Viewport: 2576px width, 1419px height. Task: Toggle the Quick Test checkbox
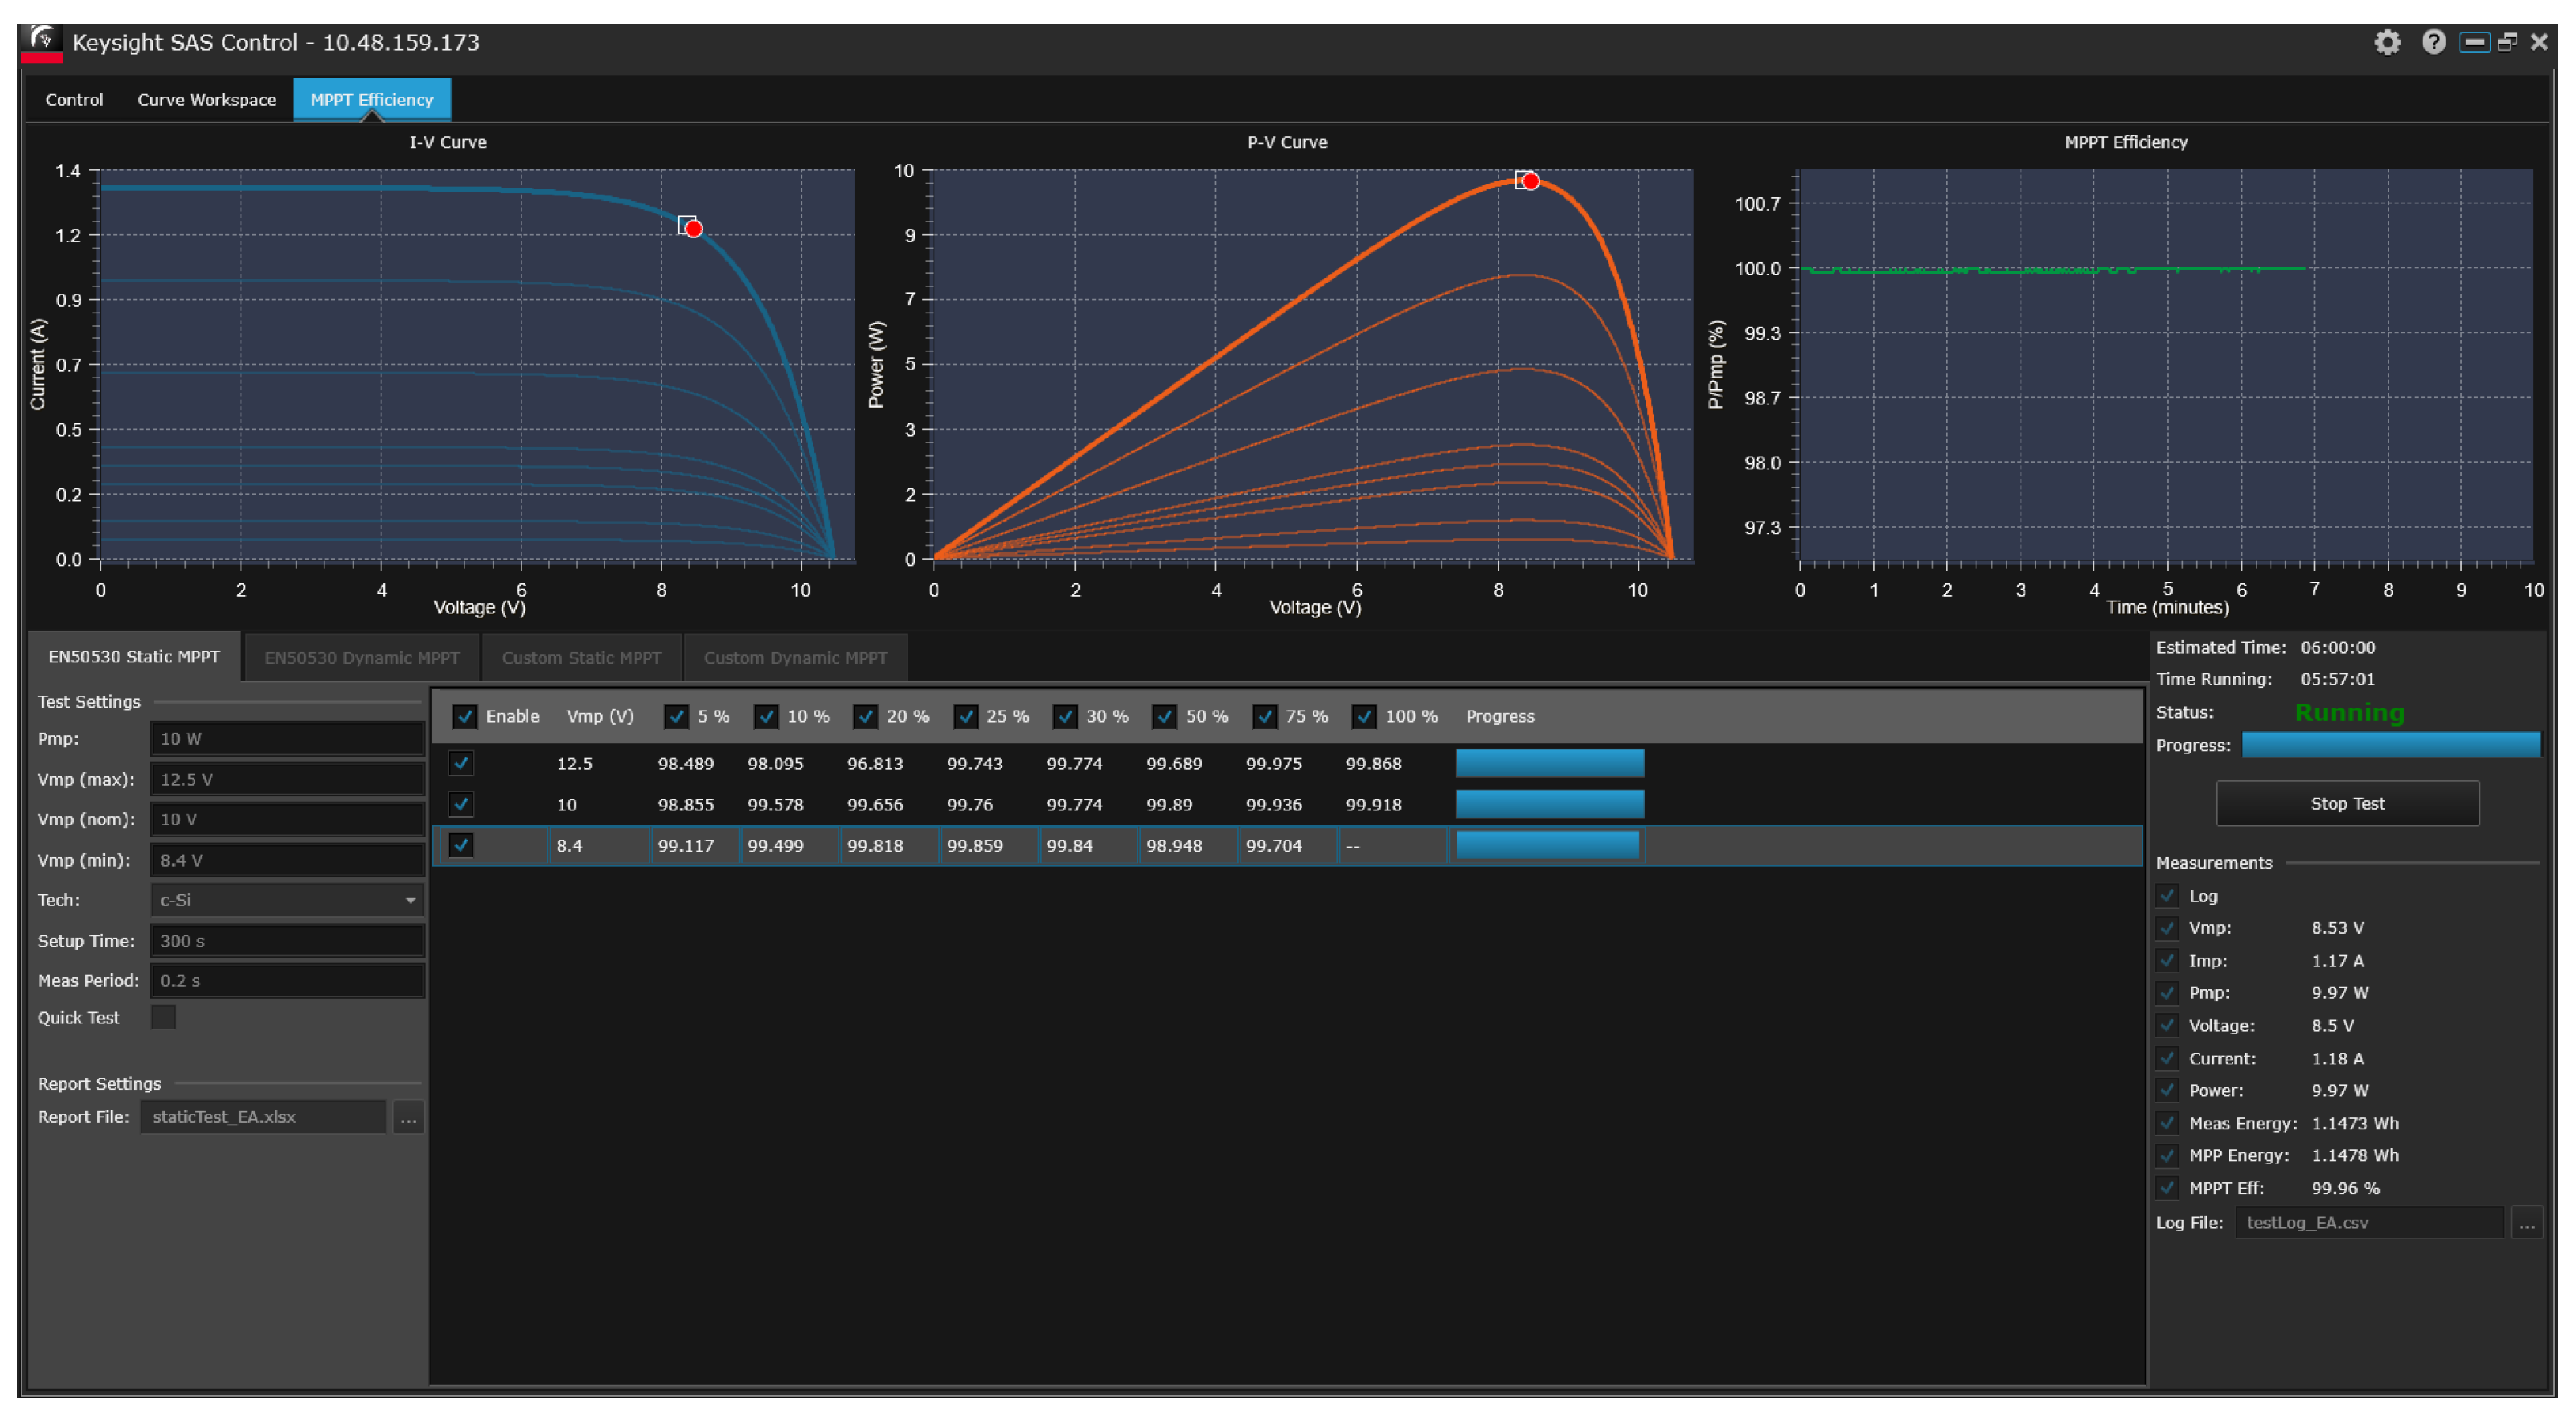click(163, 1018)
